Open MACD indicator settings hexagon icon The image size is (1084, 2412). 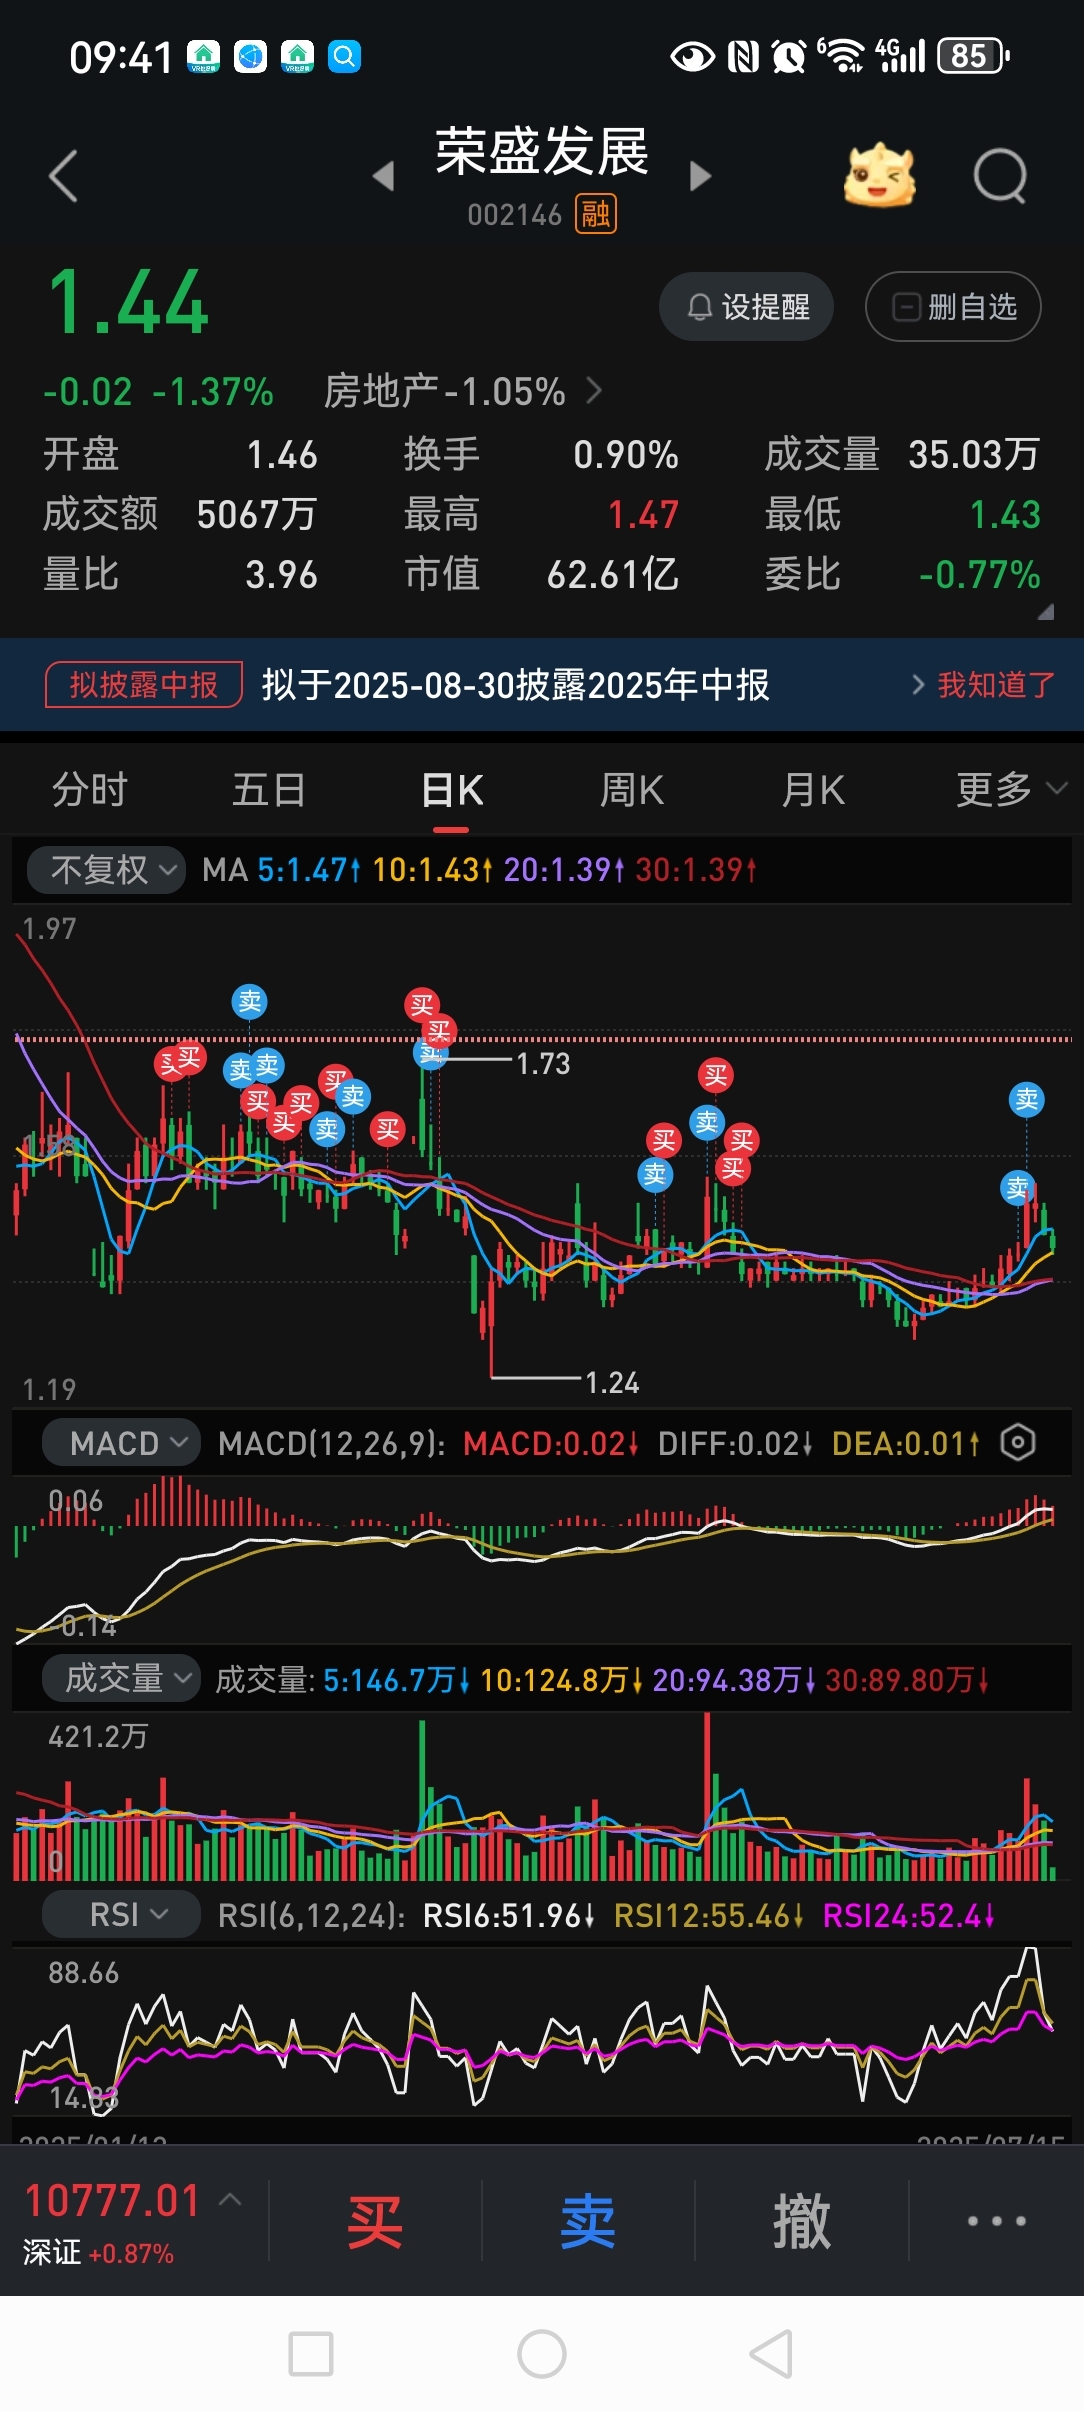1018,1442
